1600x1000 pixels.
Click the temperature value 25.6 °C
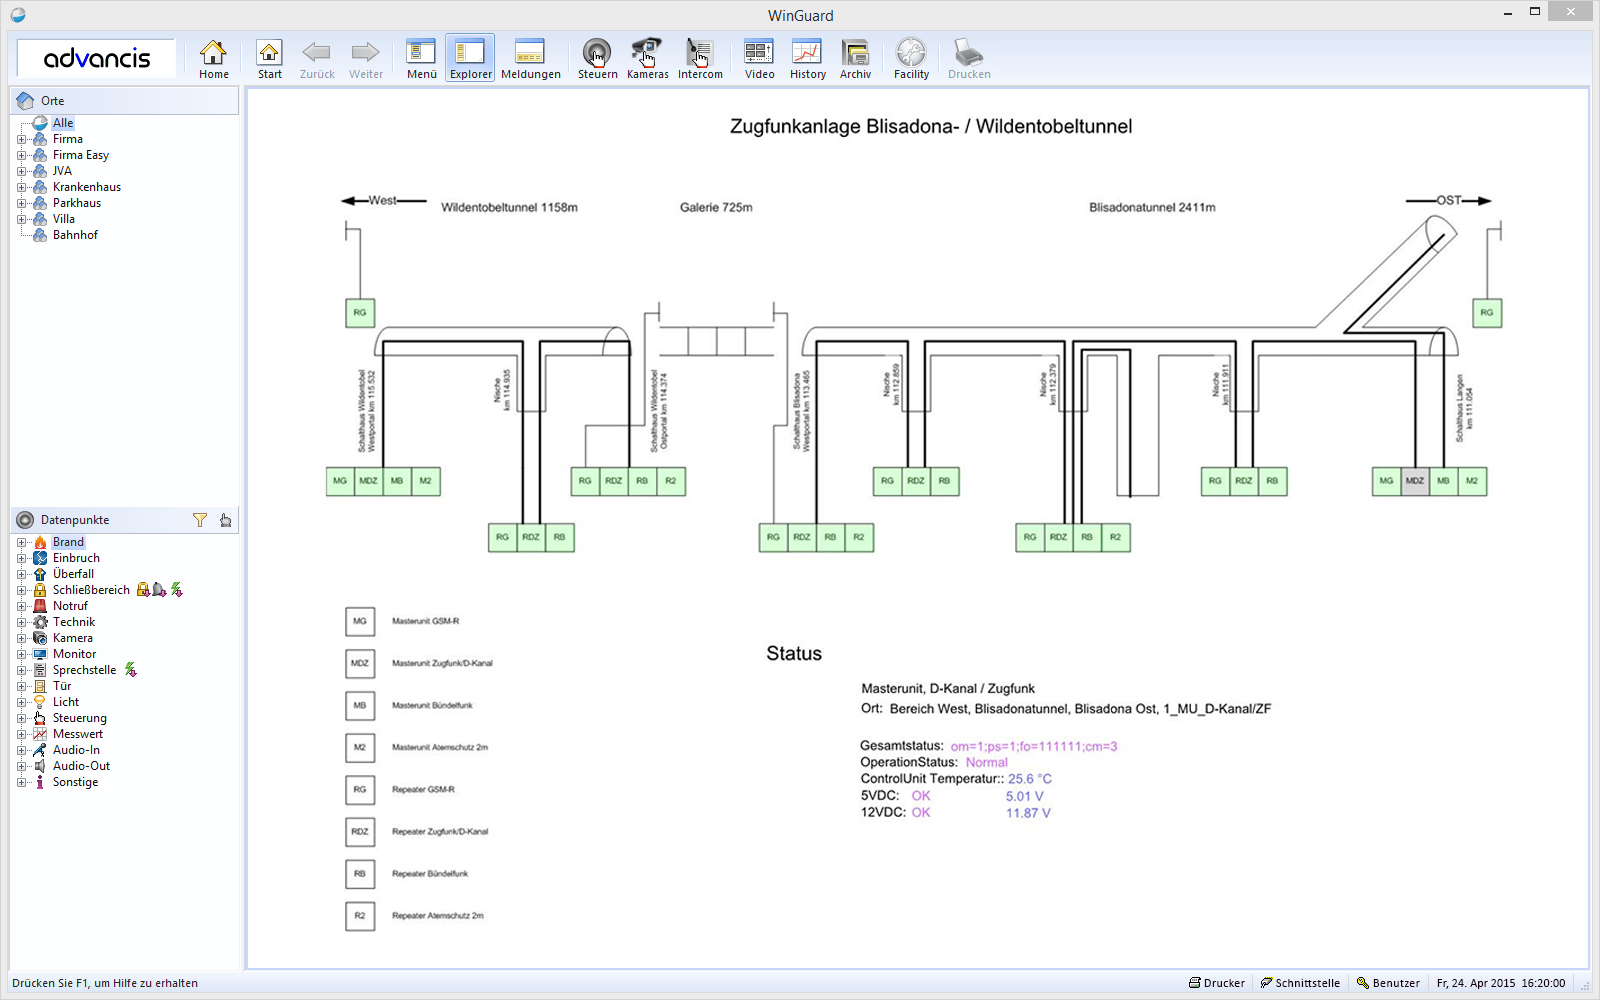click(1030, 779)
